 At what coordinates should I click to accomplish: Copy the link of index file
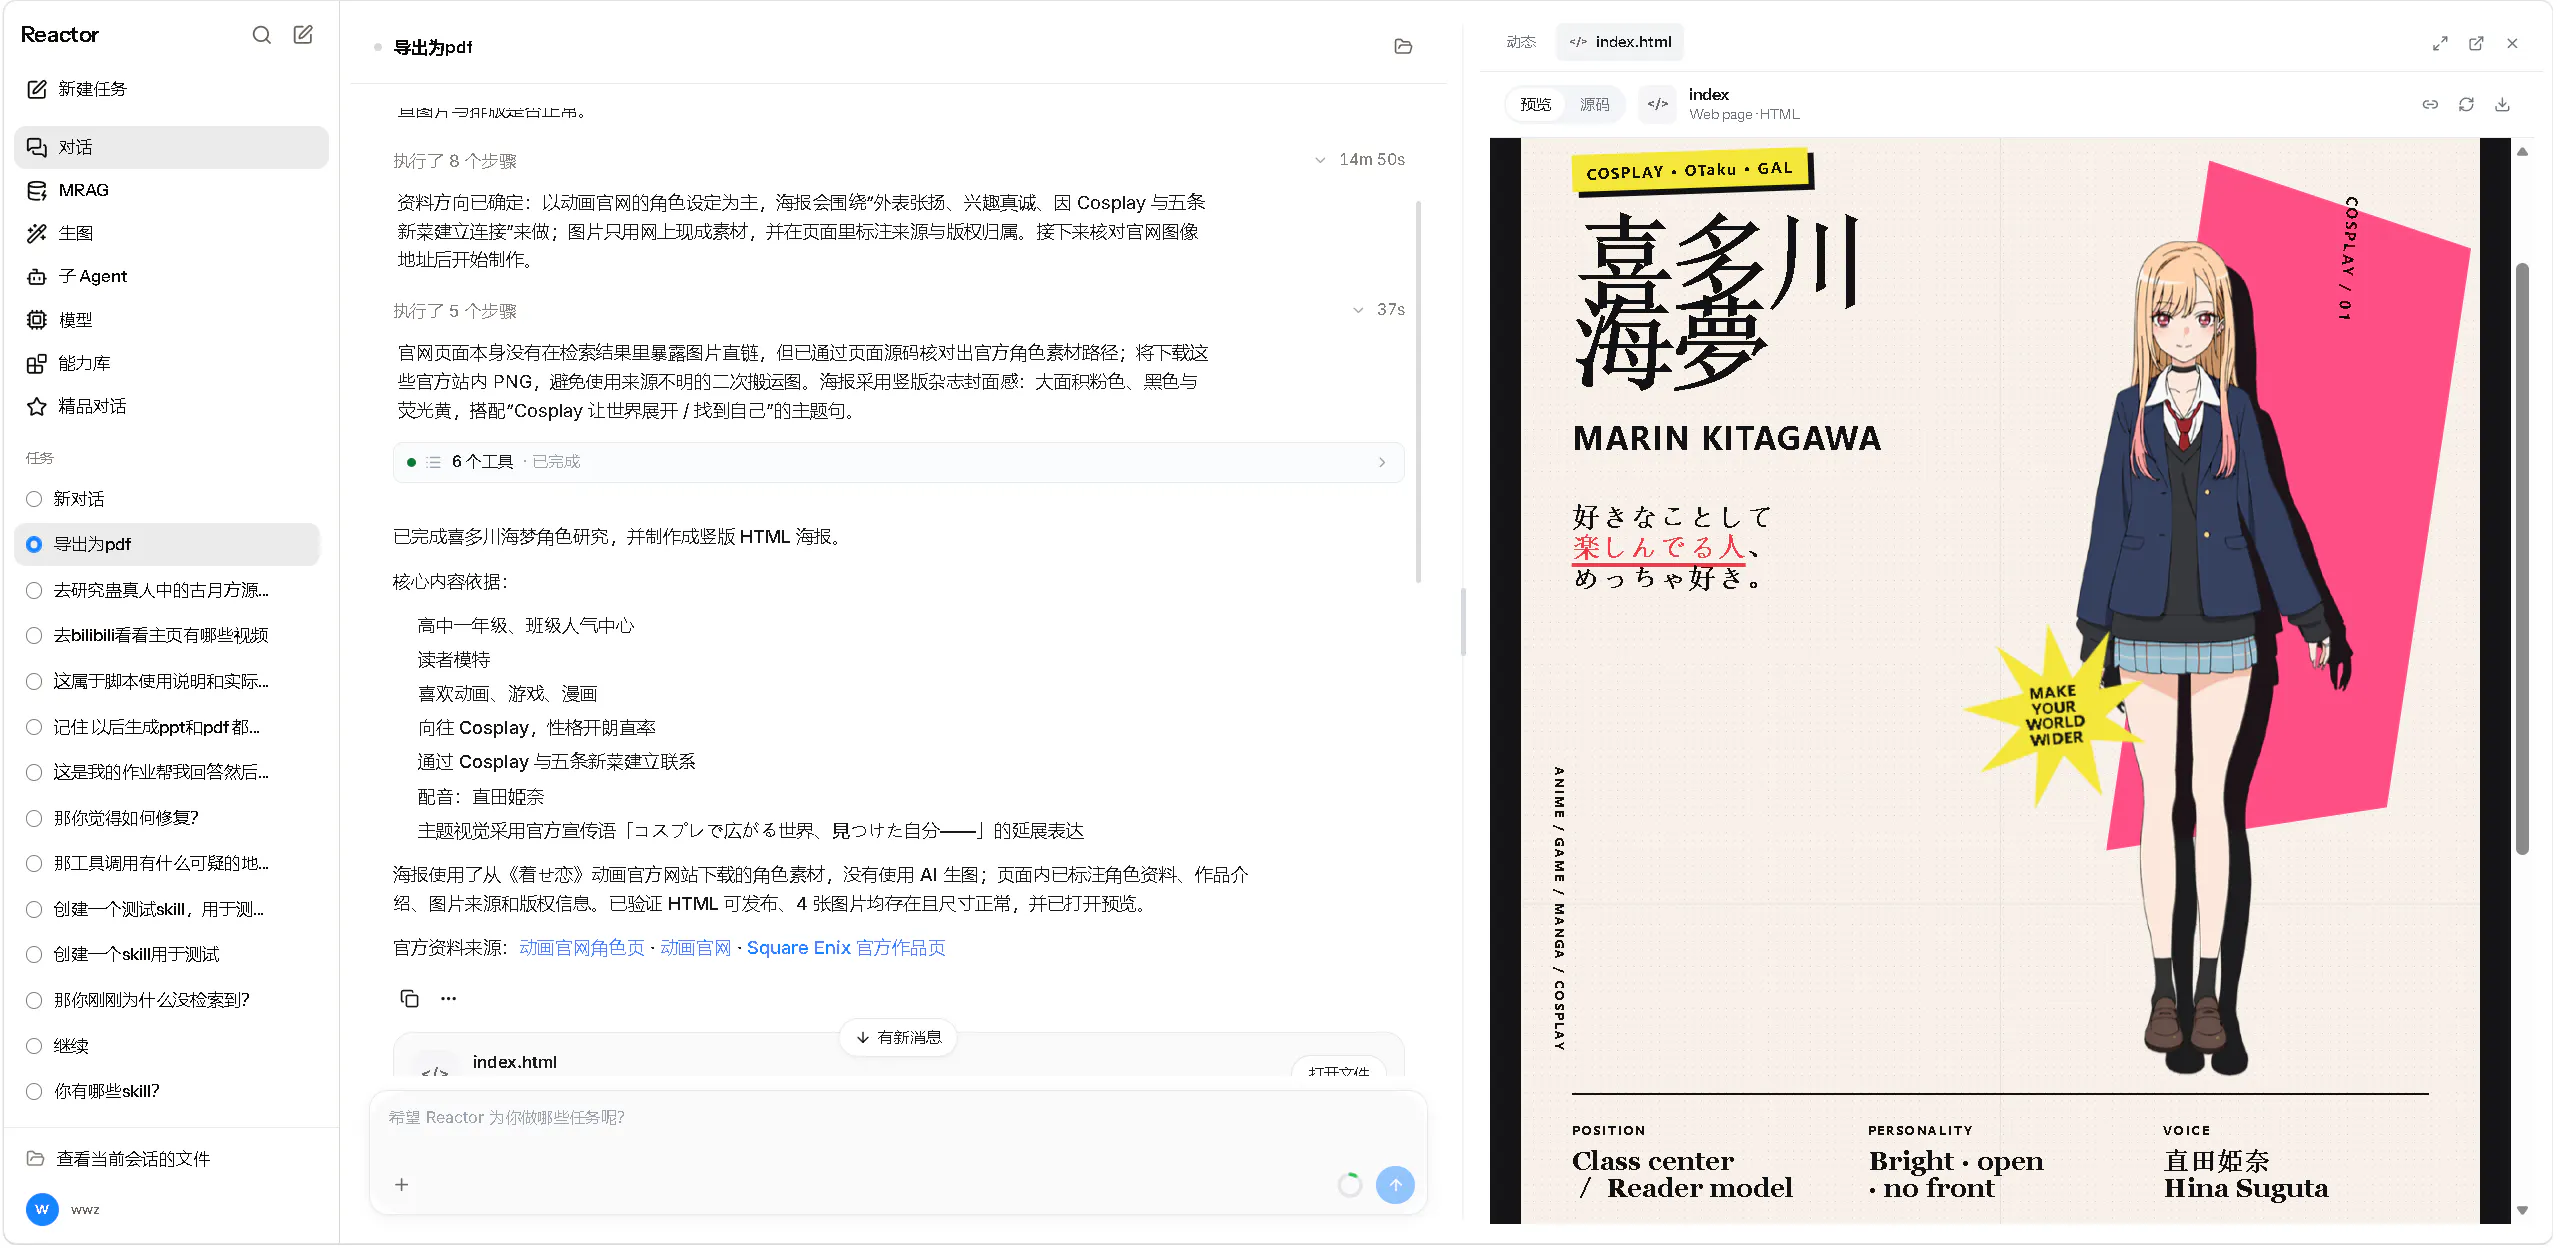click(2430, 104)
